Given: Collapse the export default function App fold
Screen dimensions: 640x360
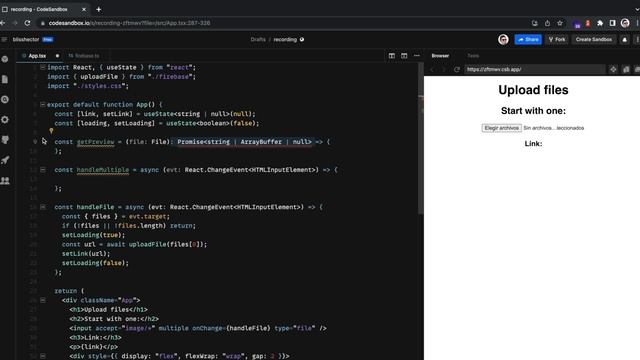Looking at the screenshot, I should point(42,104).
